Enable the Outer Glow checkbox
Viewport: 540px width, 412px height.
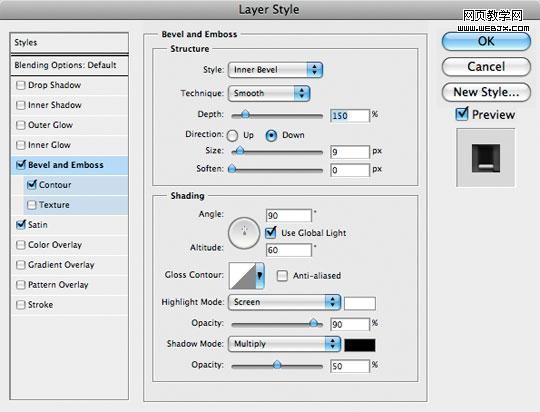coord(21,125)
